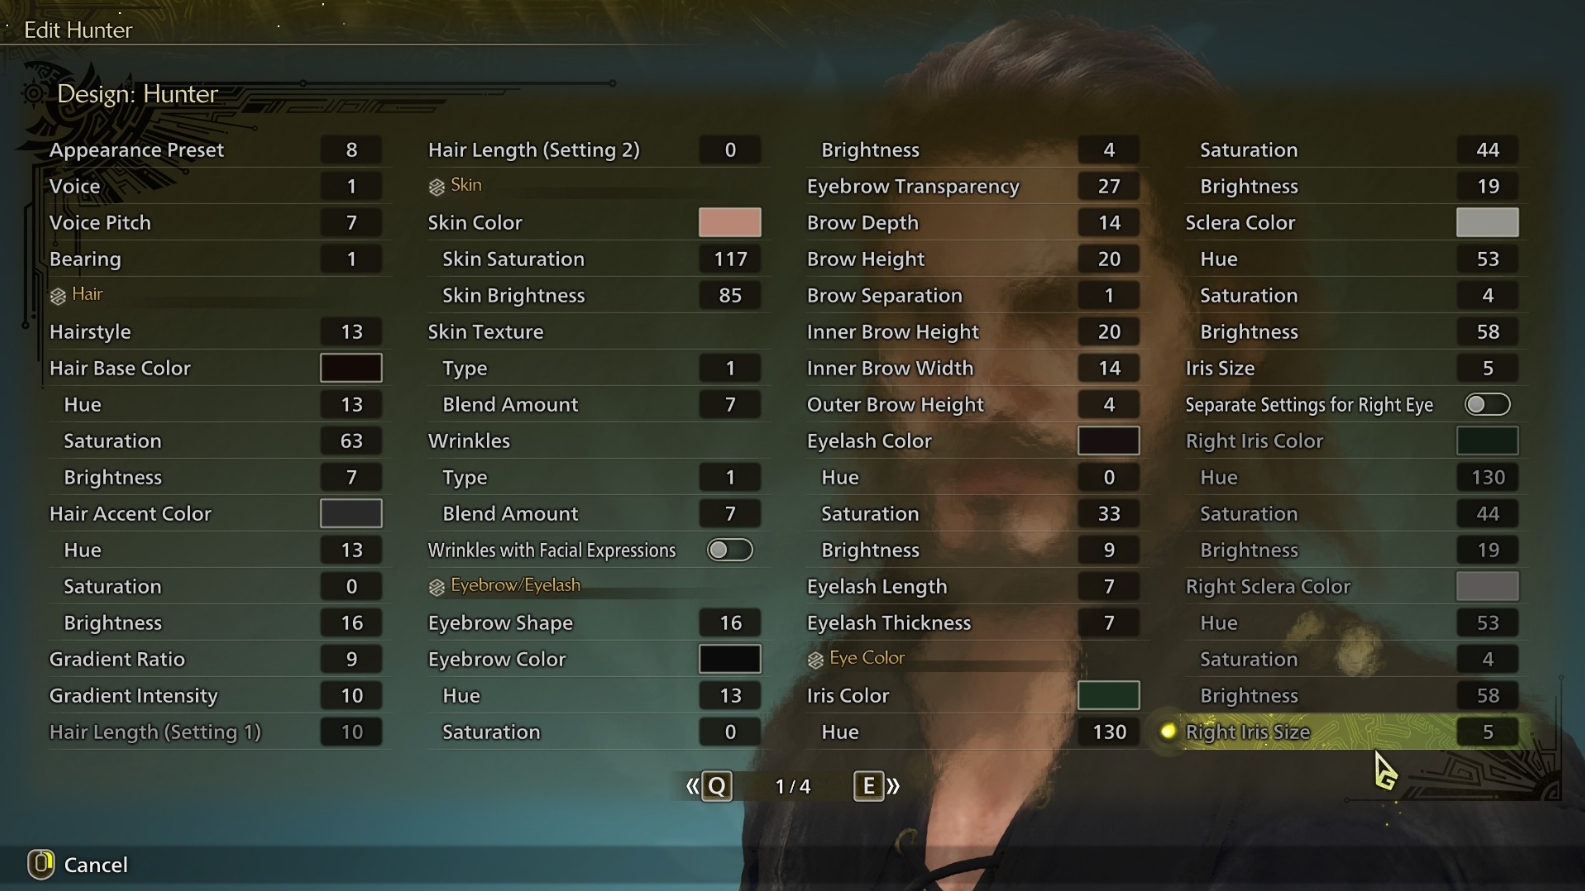Click the Hair section header icon
Image resolution: width=1585 pixels, height=891 pixels.
coord(58,295)
